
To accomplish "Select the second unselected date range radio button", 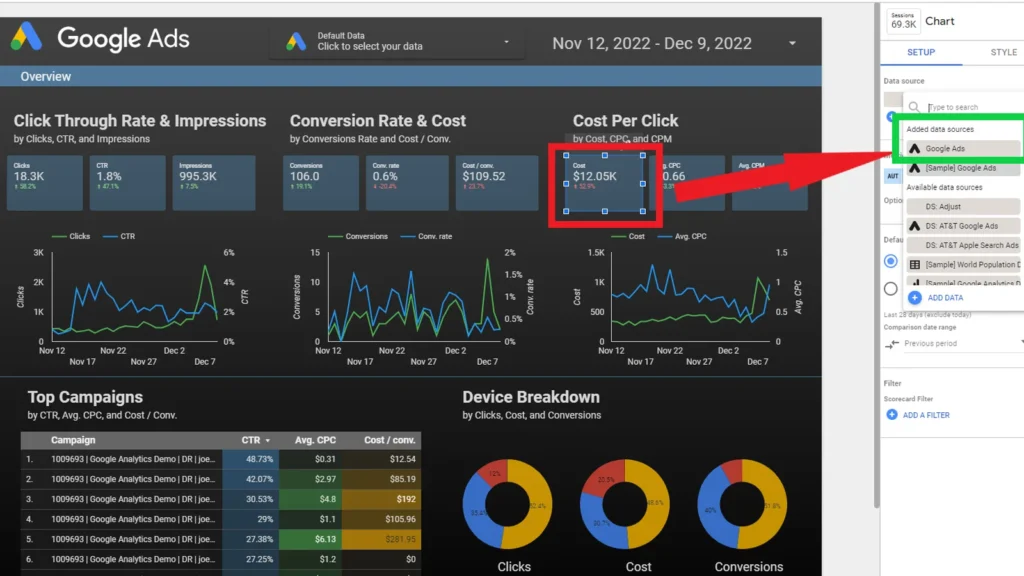I will (891, 289).
